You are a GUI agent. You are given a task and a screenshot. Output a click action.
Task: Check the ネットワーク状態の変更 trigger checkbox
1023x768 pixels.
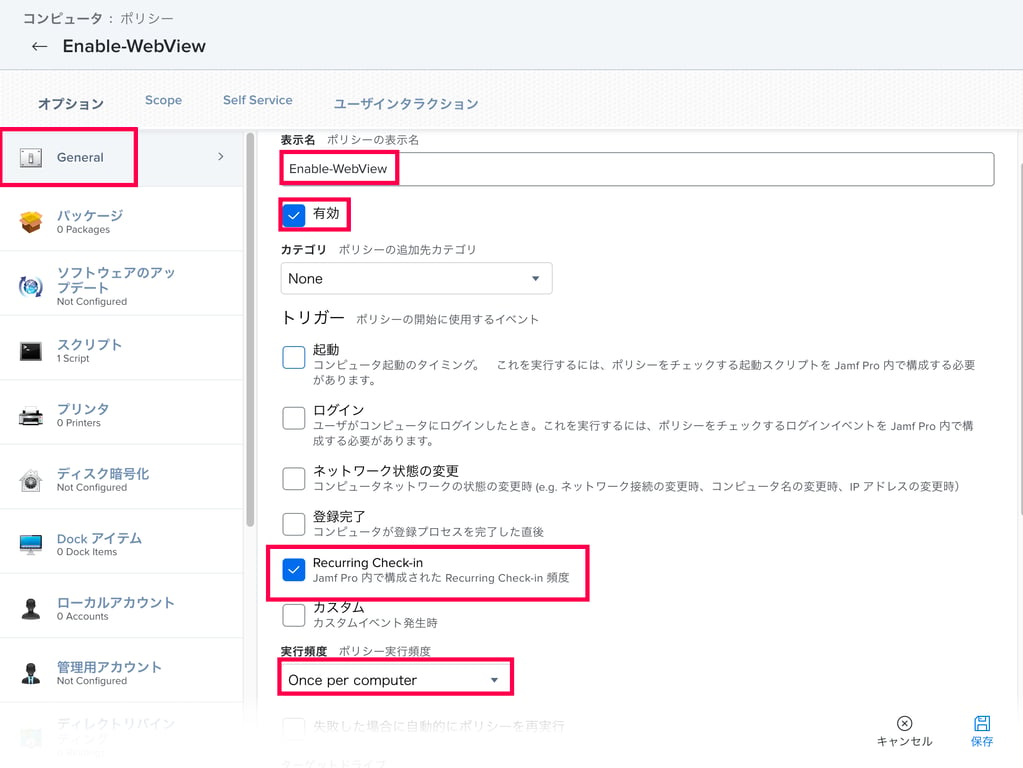tap(294, 478)
